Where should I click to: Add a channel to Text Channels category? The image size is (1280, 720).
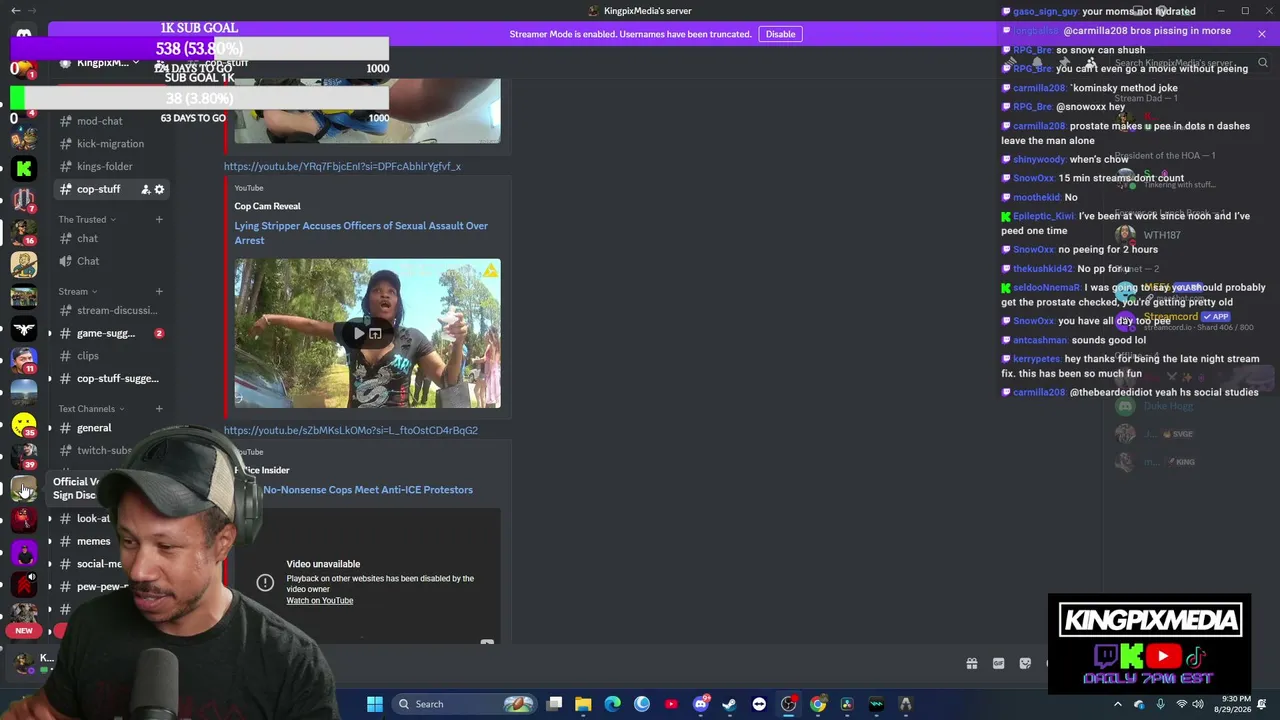pyautogui.click(x=159, y=408)
